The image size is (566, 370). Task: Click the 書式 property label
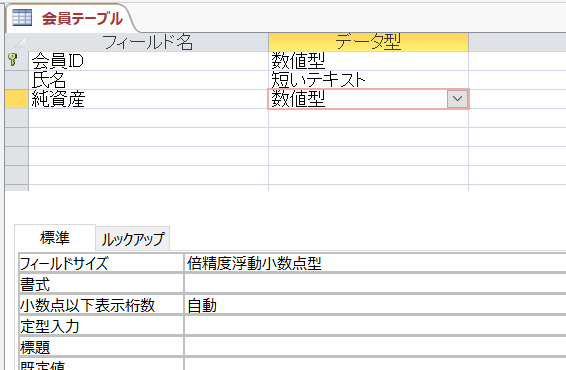pos(101,284)
